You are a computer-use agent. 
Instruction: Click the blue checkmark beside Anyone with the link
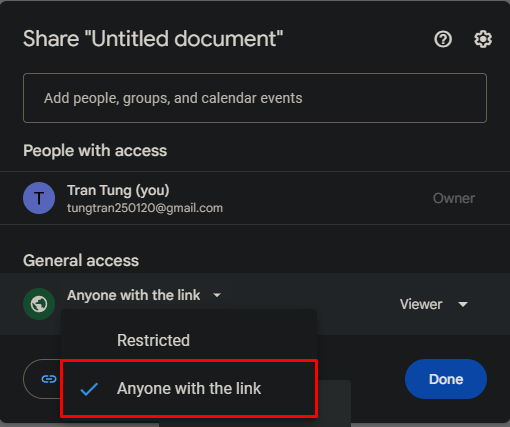tap(89, 389)
